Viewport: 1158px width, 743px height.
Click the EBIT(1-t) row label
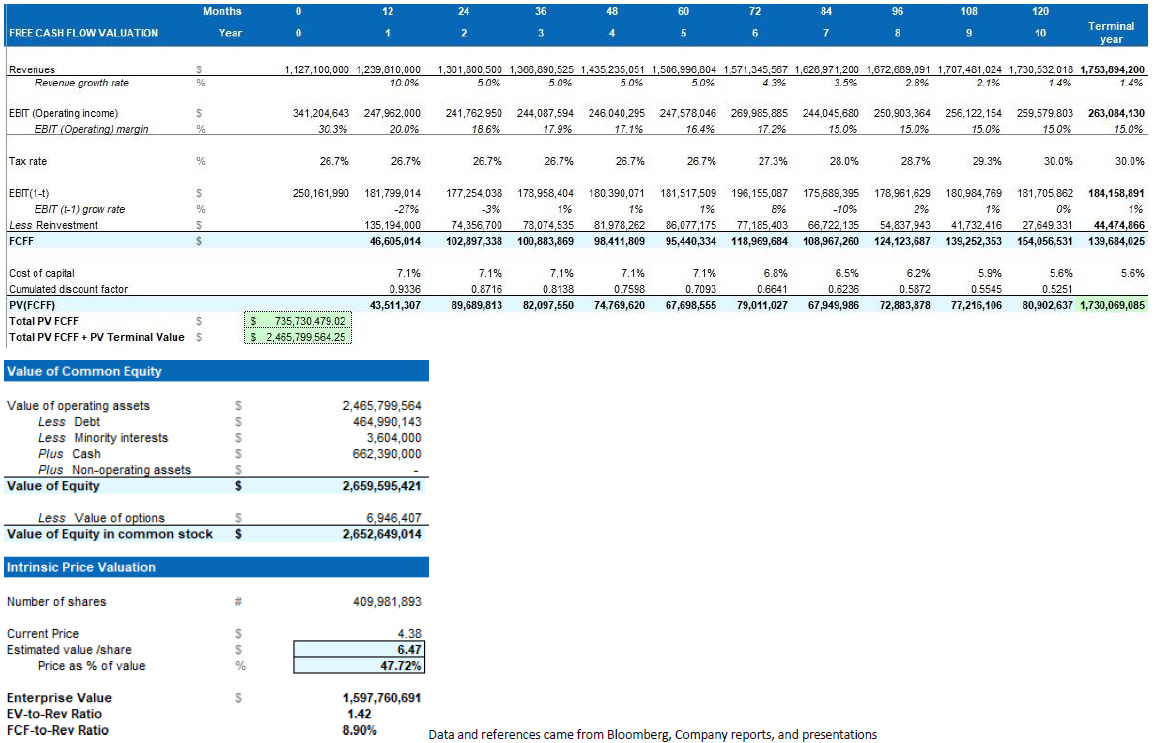pos(29,194)
